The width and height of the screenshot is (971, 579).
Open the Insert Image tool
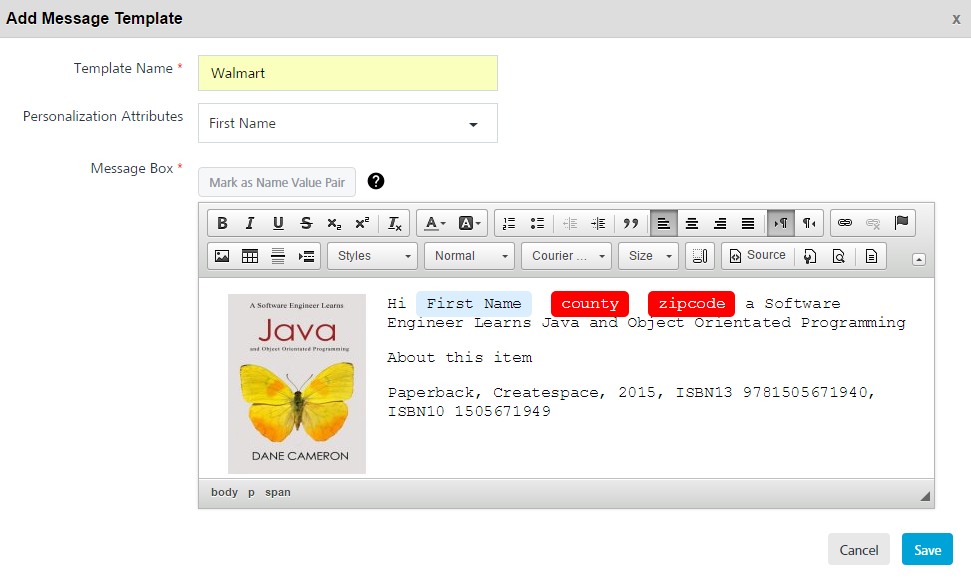tap(220, 255)
